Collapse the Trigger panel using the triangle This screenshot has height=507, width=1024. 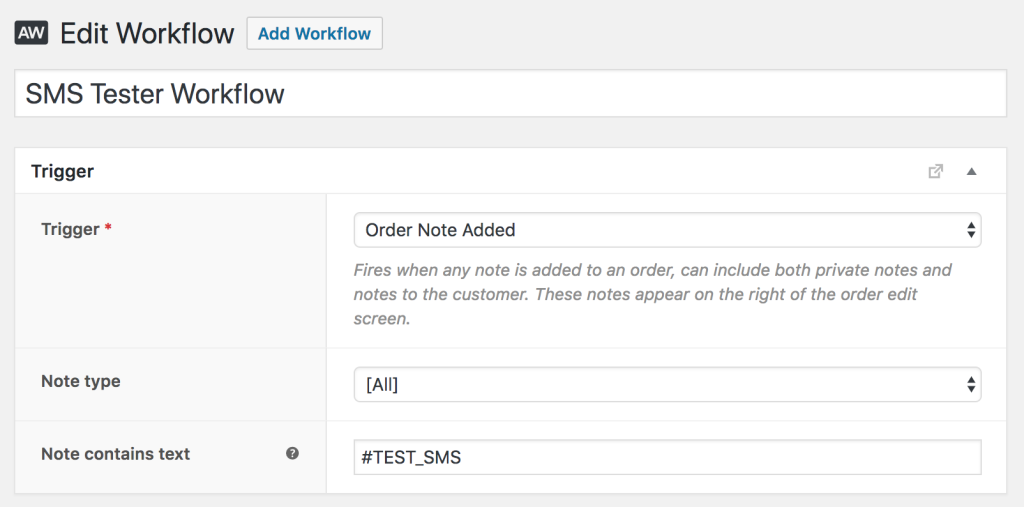tap(970, 171)
